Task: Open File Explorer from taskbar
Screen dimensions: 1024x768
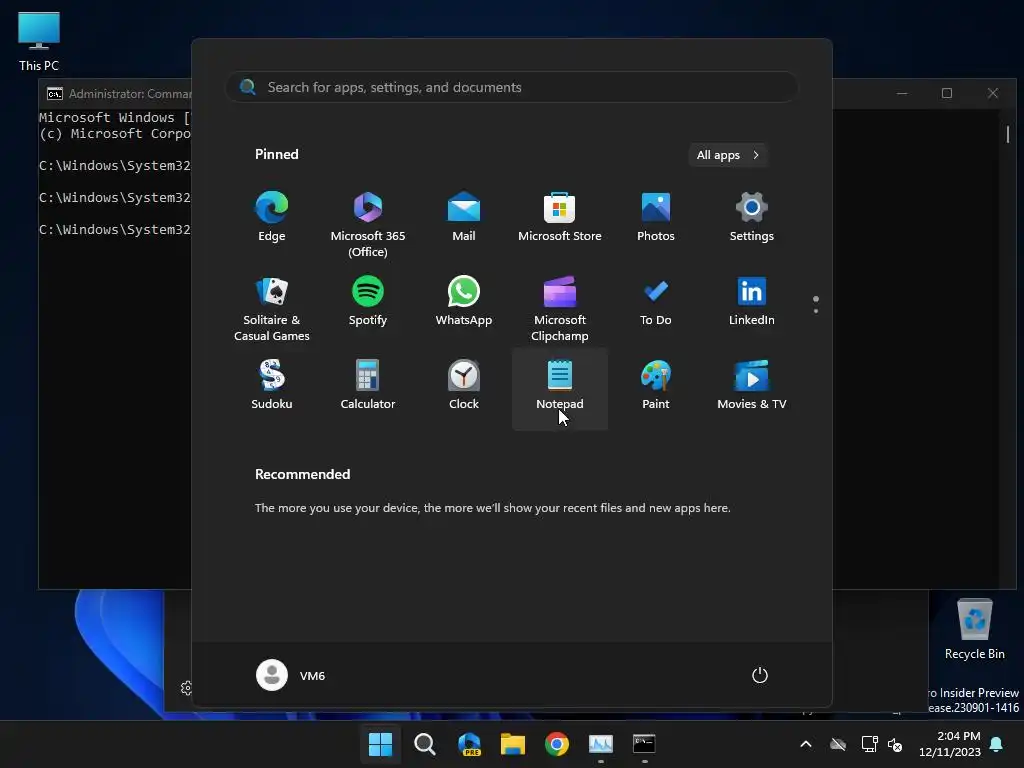Action: click(x=513, y=744)
